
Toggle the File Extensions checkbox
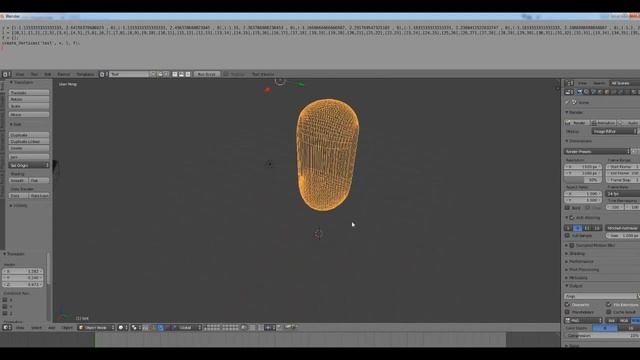(609, 304)
